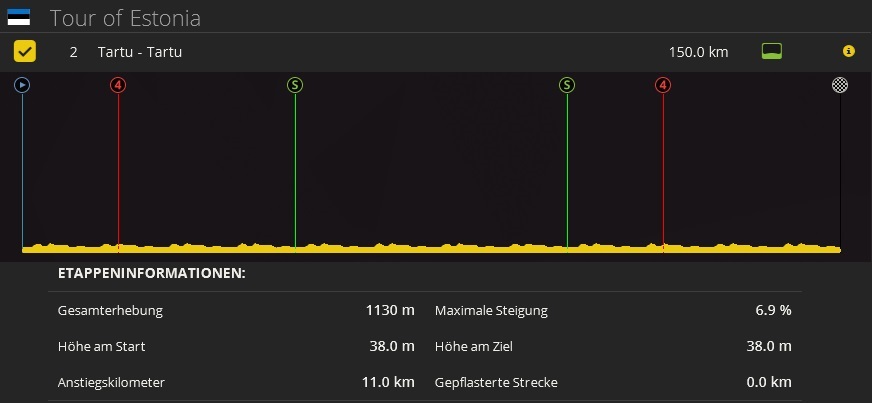Select the first green sprint marker
The image size is (872, 403).
pos(295,85)
